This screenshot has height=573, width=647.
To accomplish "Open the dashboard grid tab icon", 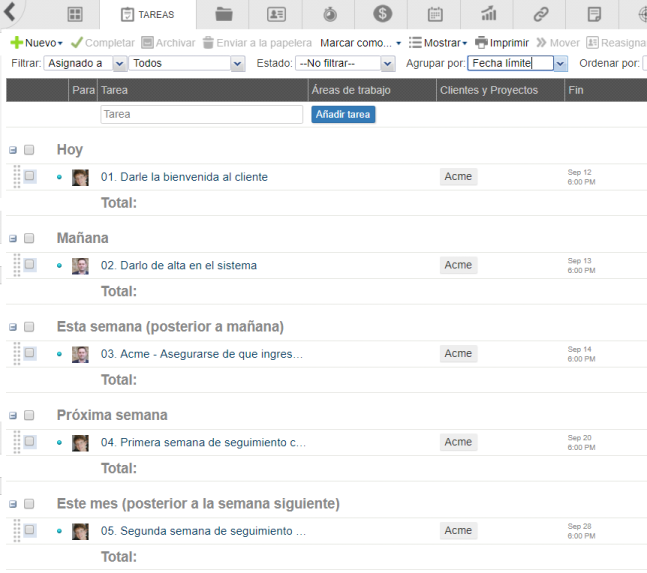I will [74, 14].
